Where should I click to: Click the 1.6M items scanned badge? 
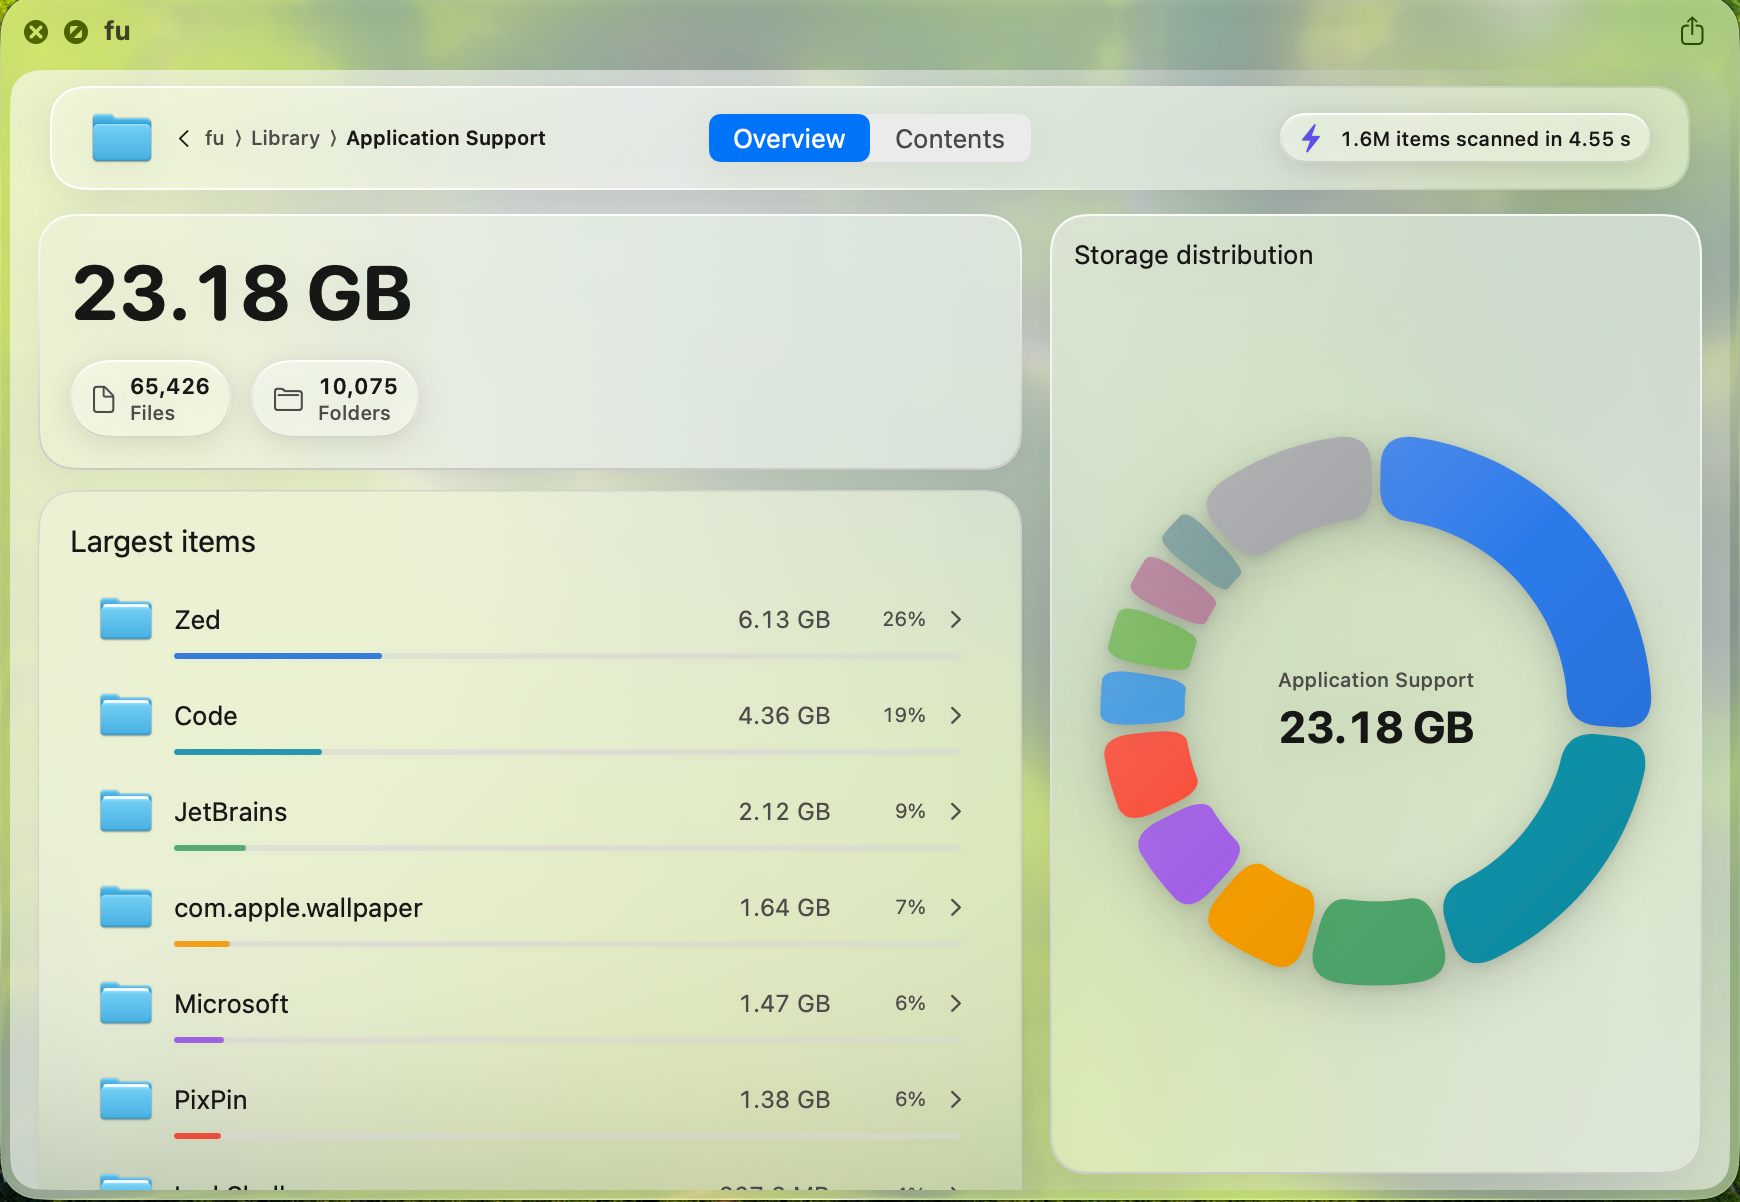pyautogui.click(x=1465, y=138)
